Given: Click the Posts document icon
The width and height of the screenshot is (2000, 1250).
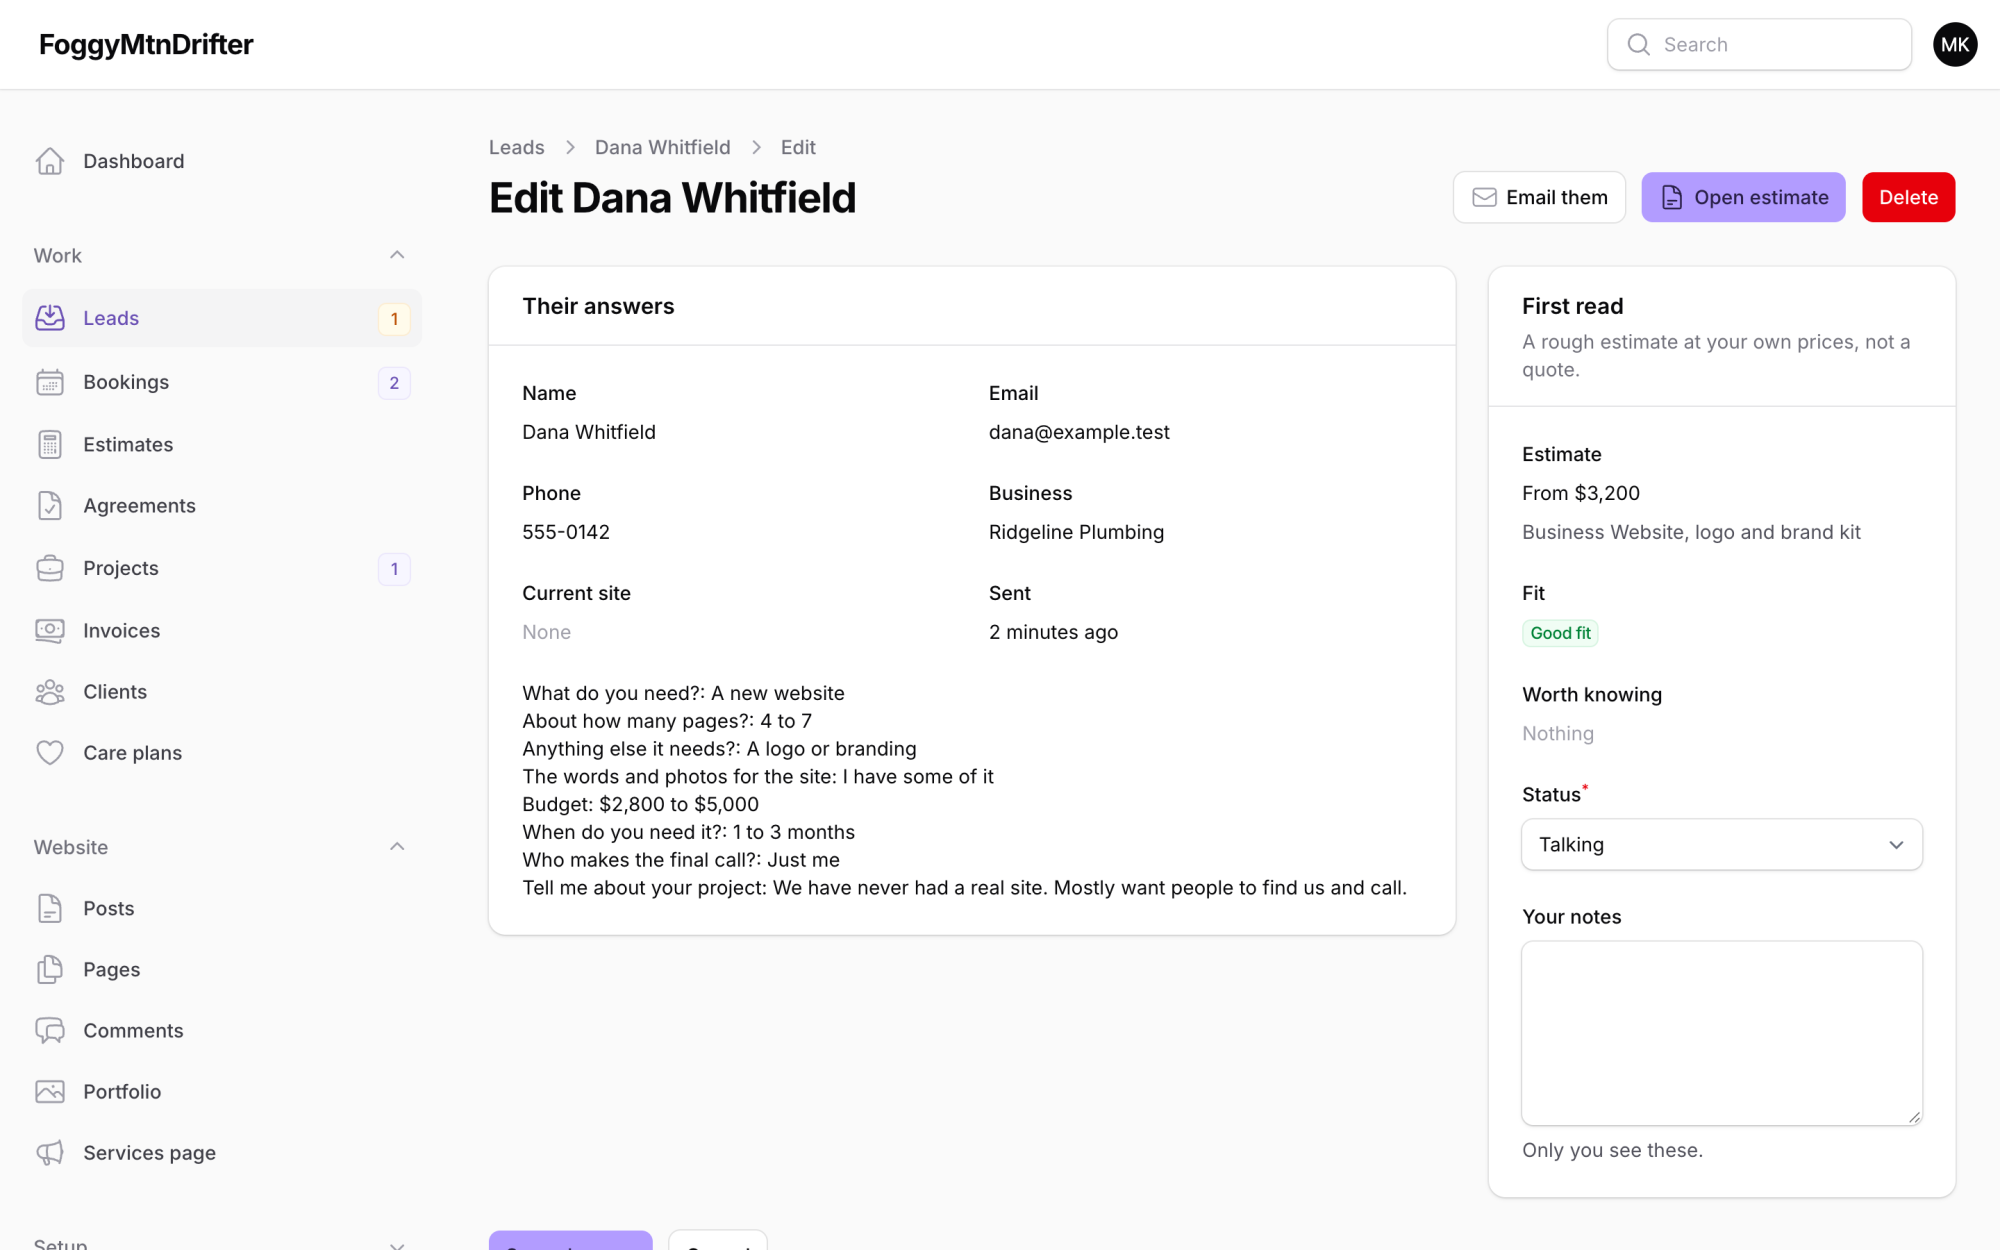Looking at the screenshot, I should 50,908.
